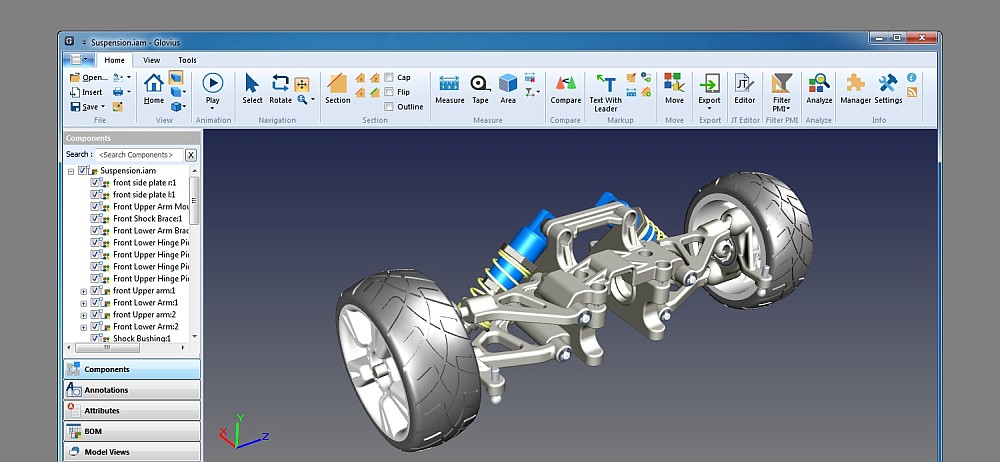The image size is (1000, 462).
Task: Choose the Text With Leader markup
Action: pos(605,90)
